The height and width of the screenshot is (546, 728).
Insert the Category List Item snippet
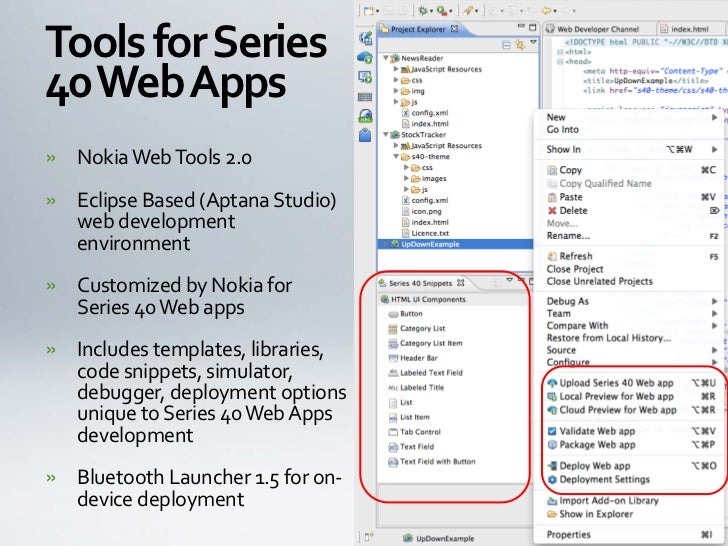pos(425,344)
